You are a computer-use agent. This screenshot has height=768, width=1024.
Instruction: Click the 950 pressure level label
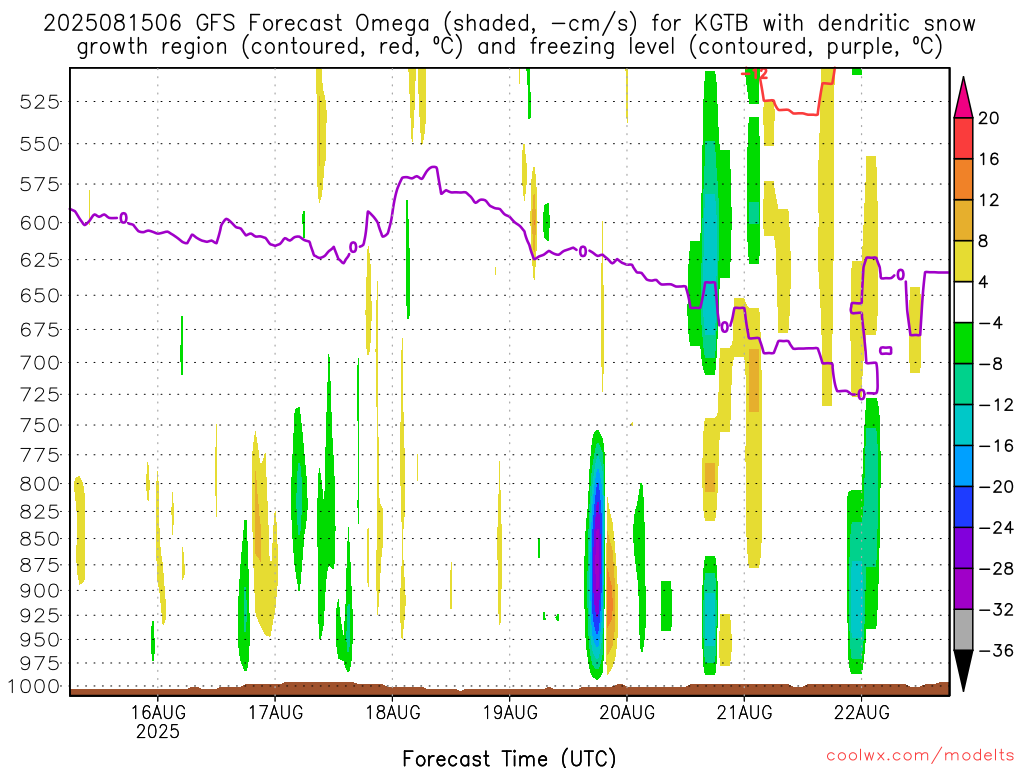(x=39, y=639)
